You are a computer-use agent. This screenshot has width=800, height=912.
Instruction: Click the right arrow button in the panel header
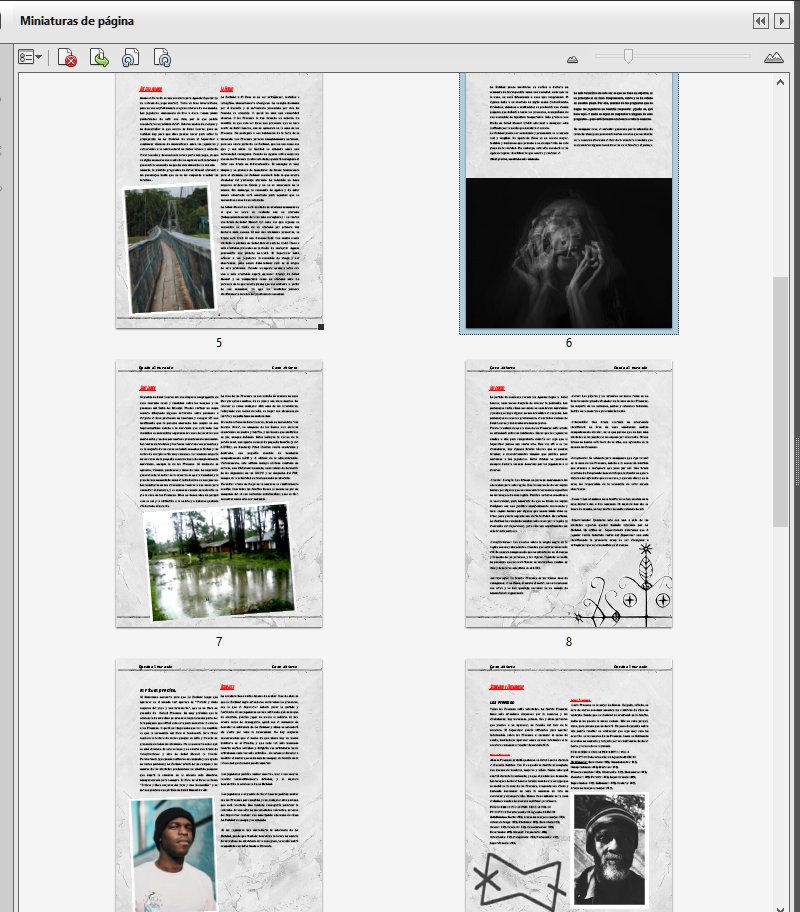(x=781, y=21)
